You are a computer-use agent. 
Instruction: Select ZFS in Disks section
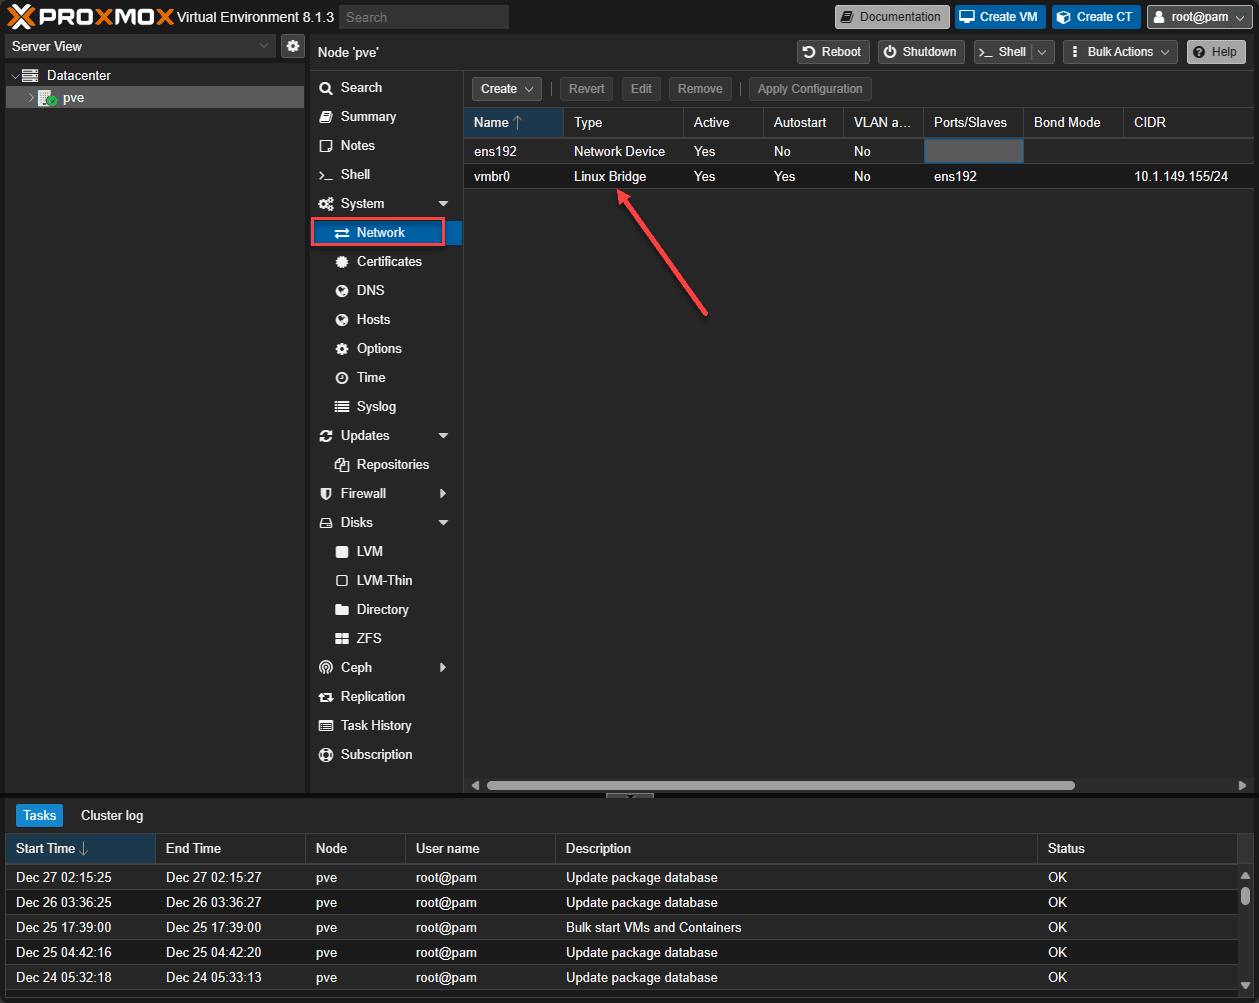368,639
